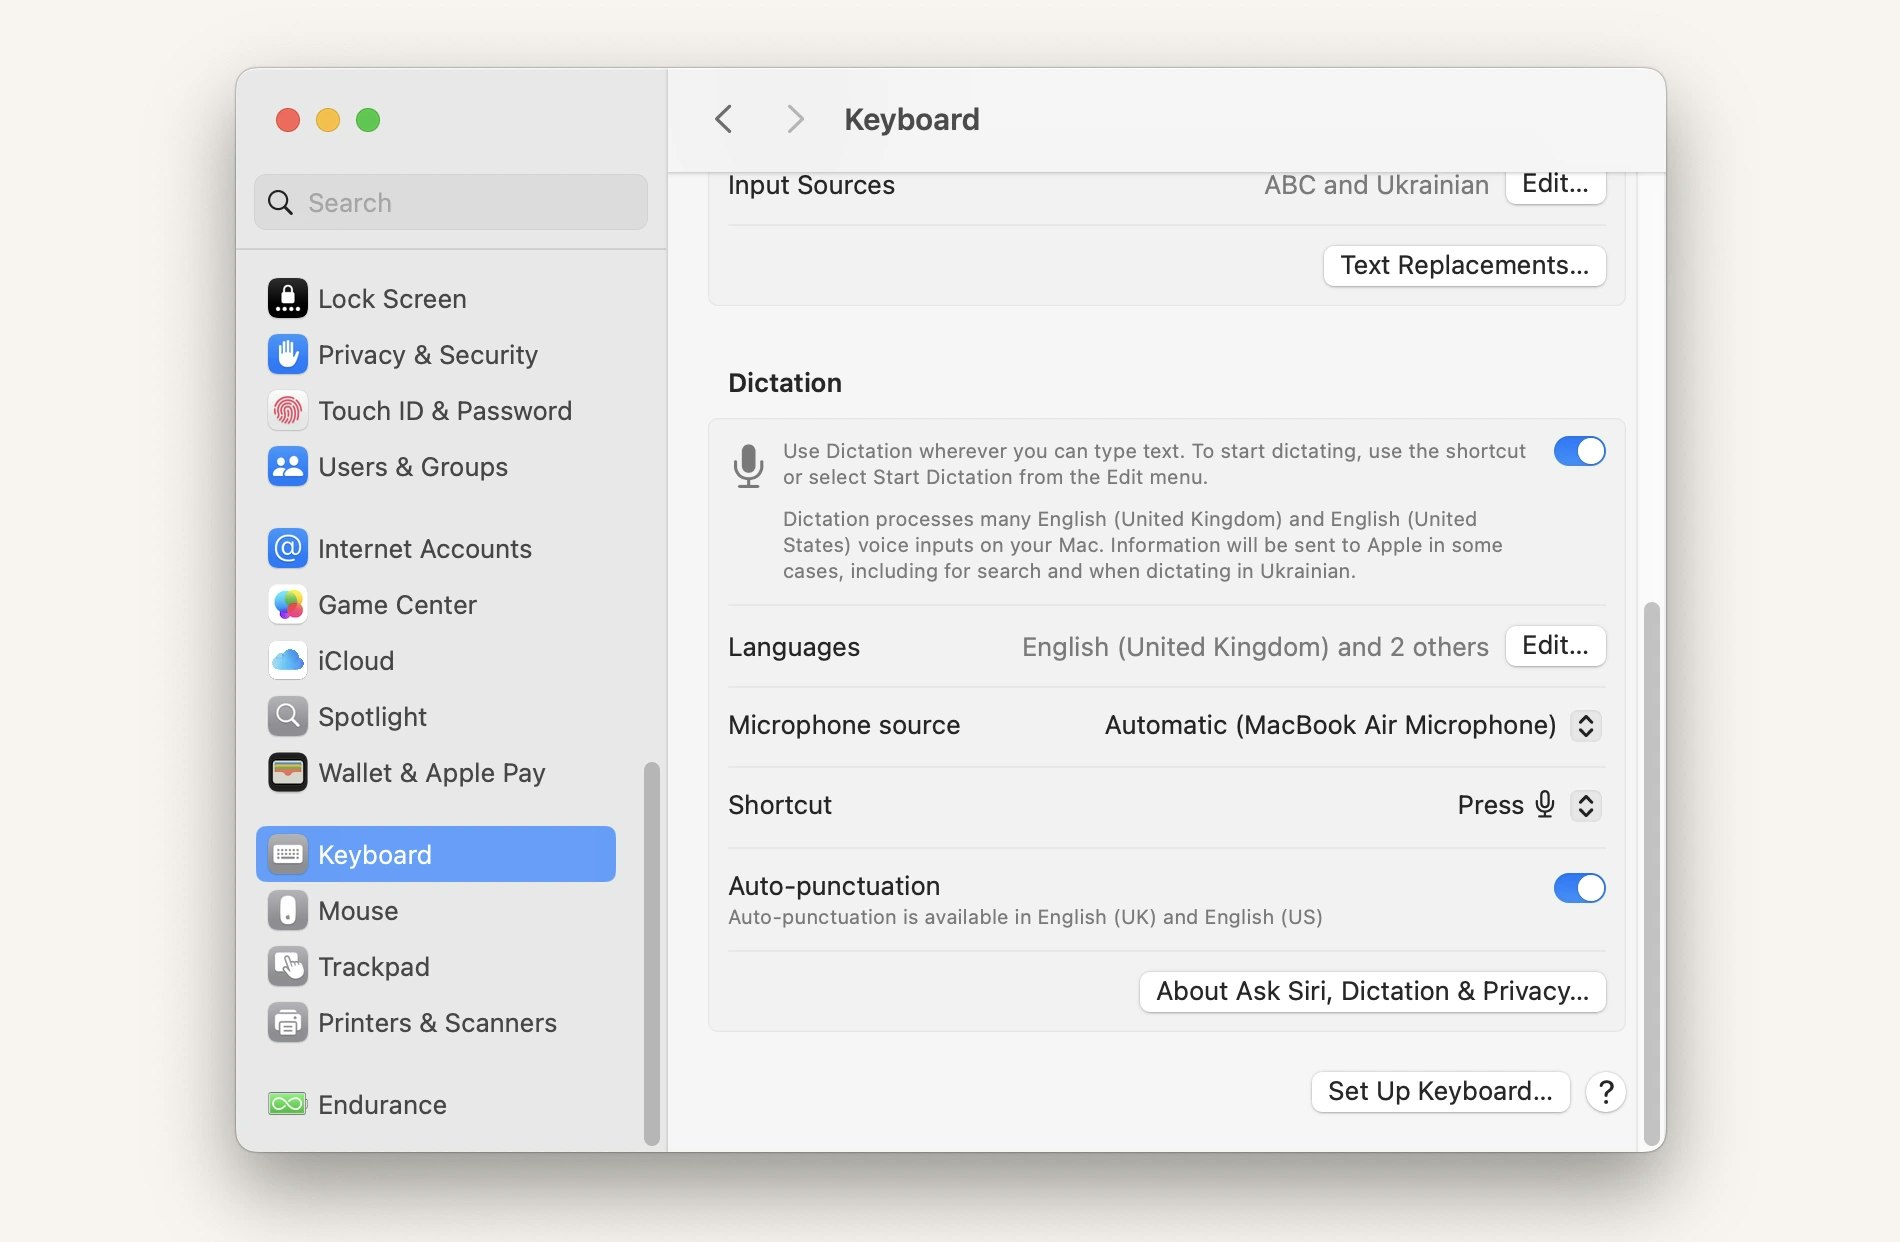Image resolution: width=1900 pixels, height=1242 pixels.
Task: Click the Touch ID fingerprint icon
Action: [x=287, y=411]
